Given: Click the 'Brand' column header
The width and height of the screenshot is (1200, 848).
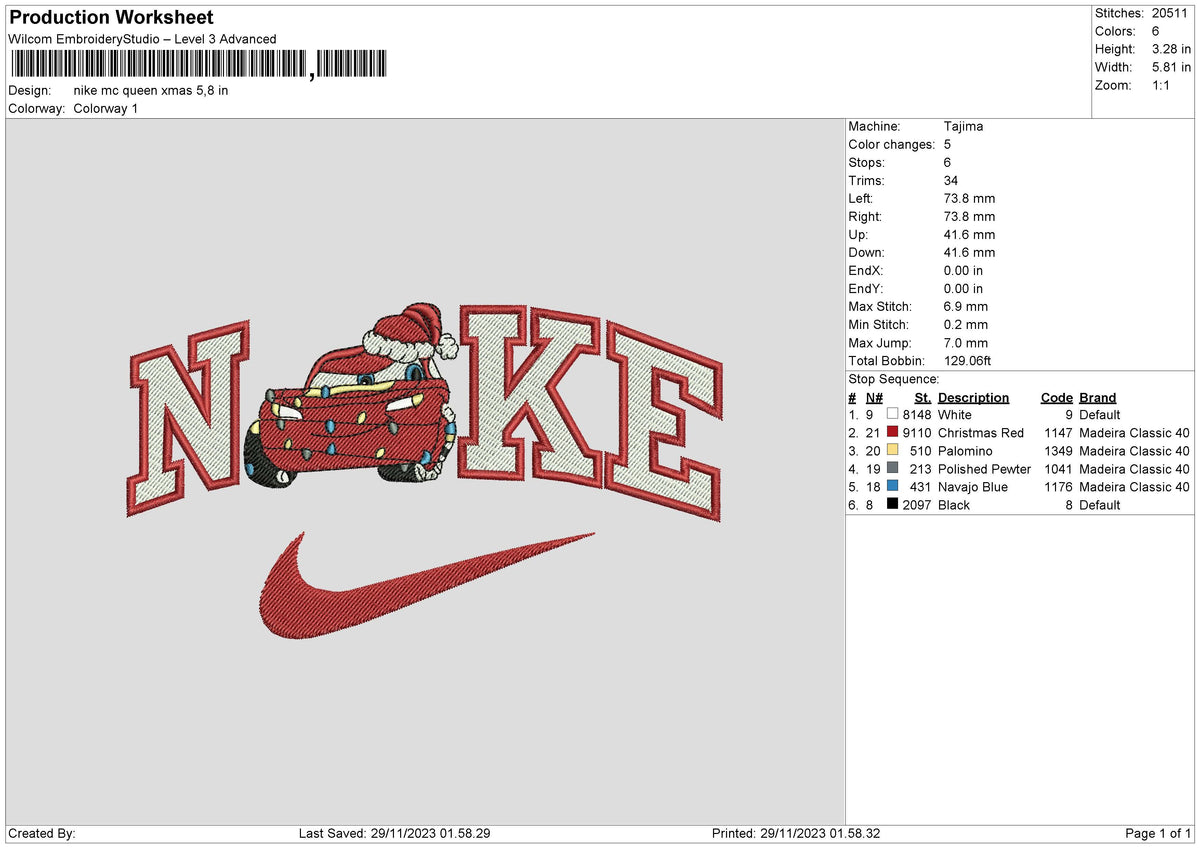Looking at the screenshot, I should (x=1097, y=397).
